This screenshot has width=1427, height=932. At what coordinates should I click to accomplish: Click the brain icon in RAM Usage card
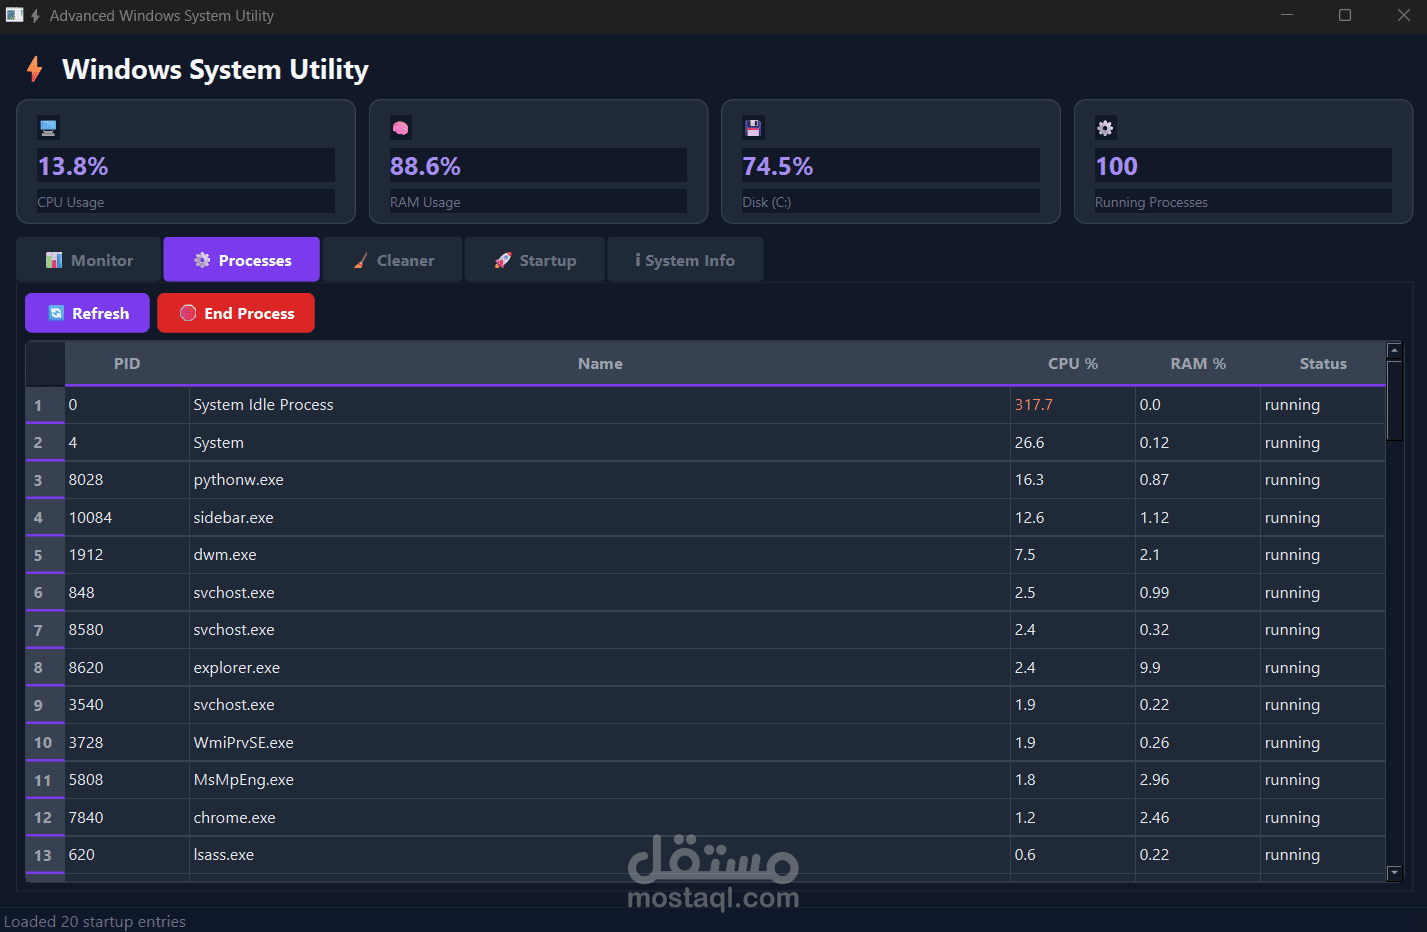(x=401, y=127)
